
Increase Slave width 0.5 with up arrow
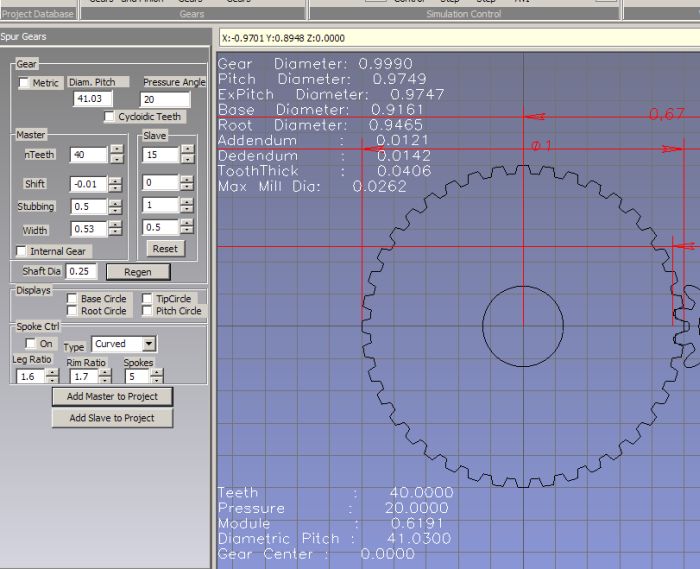point(187,223)
